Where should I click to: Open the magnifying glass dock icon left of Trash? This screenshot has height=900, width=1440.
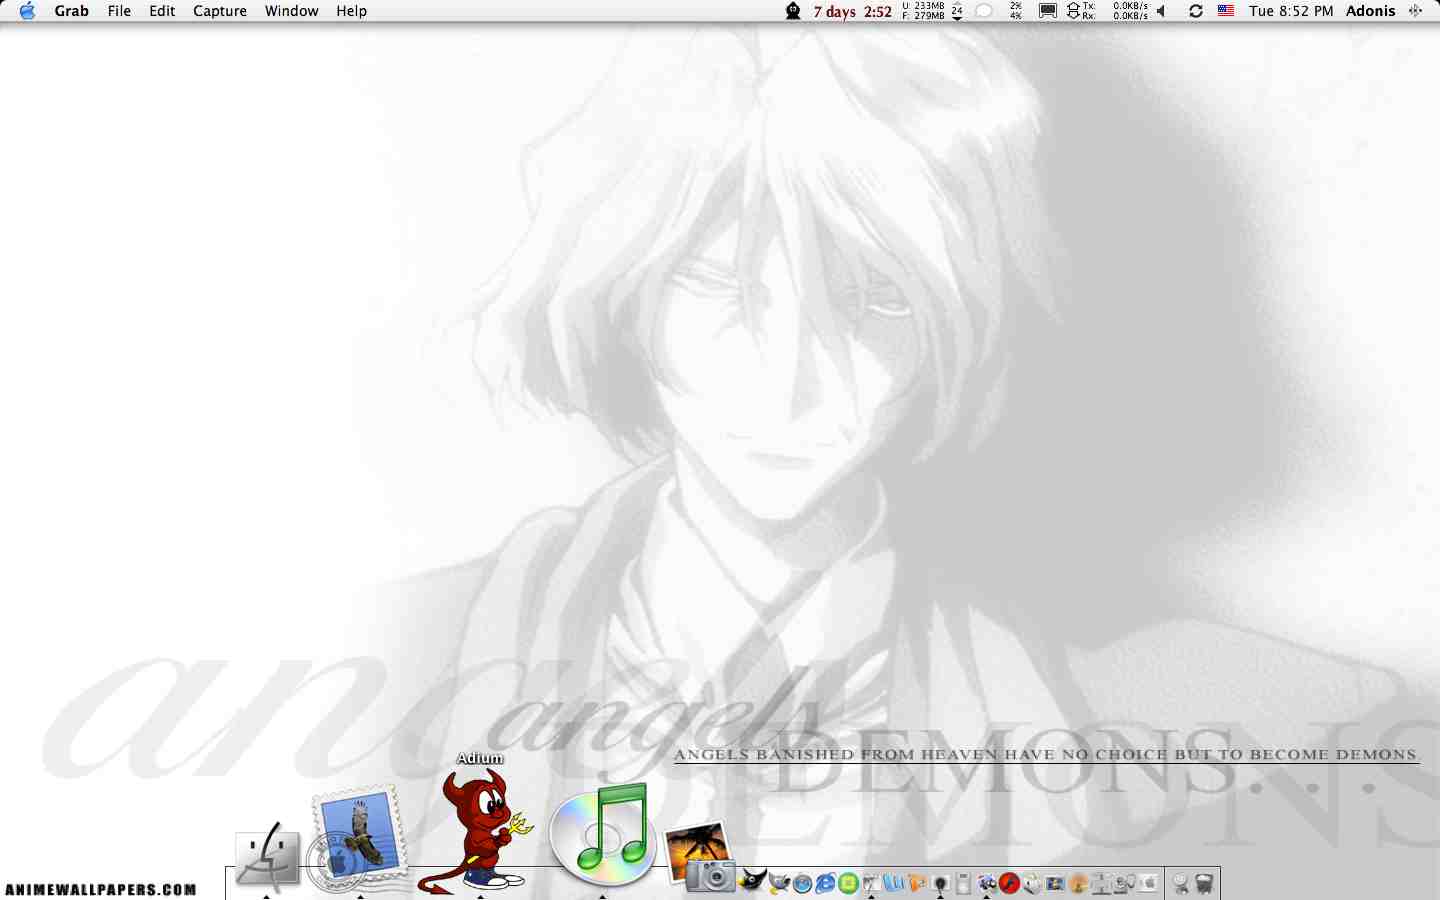click(1181, 883)
